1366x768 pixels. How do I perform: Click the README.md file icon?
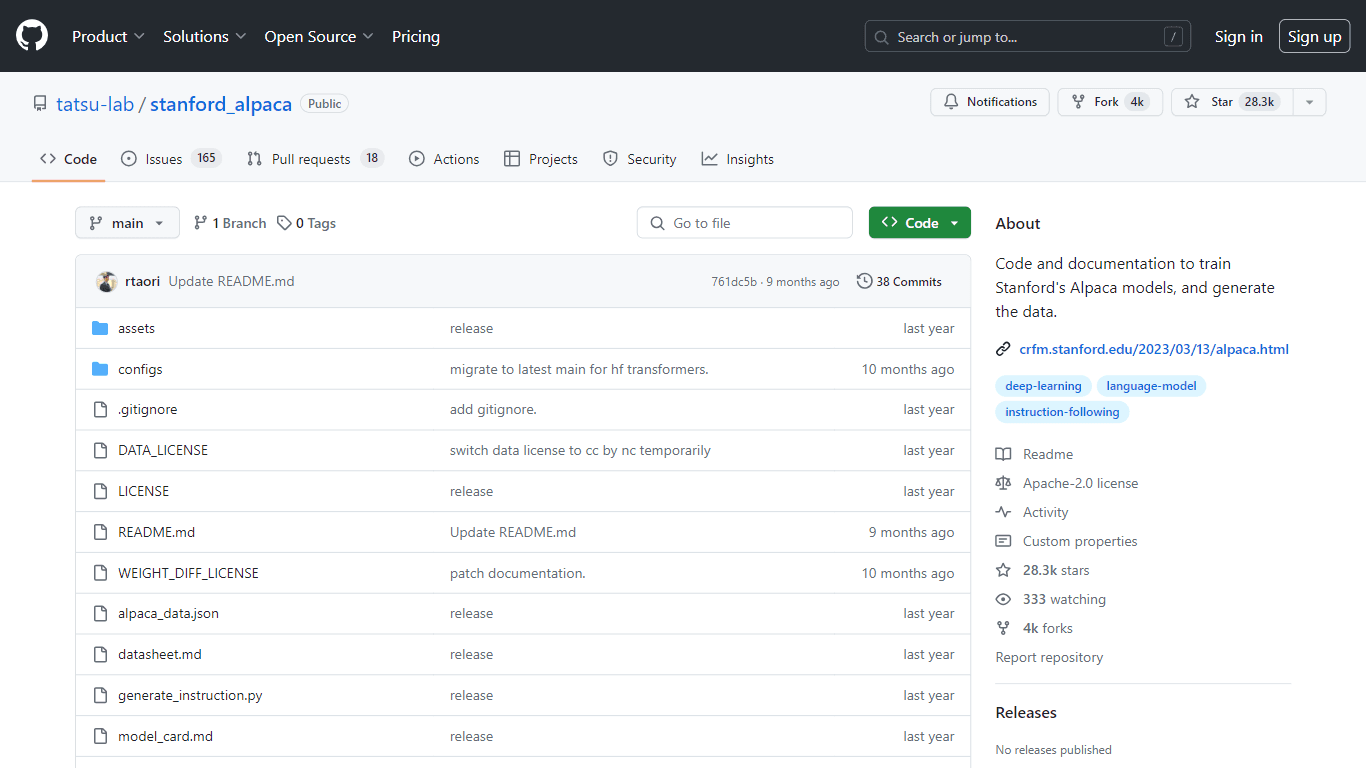click(100, 532)
